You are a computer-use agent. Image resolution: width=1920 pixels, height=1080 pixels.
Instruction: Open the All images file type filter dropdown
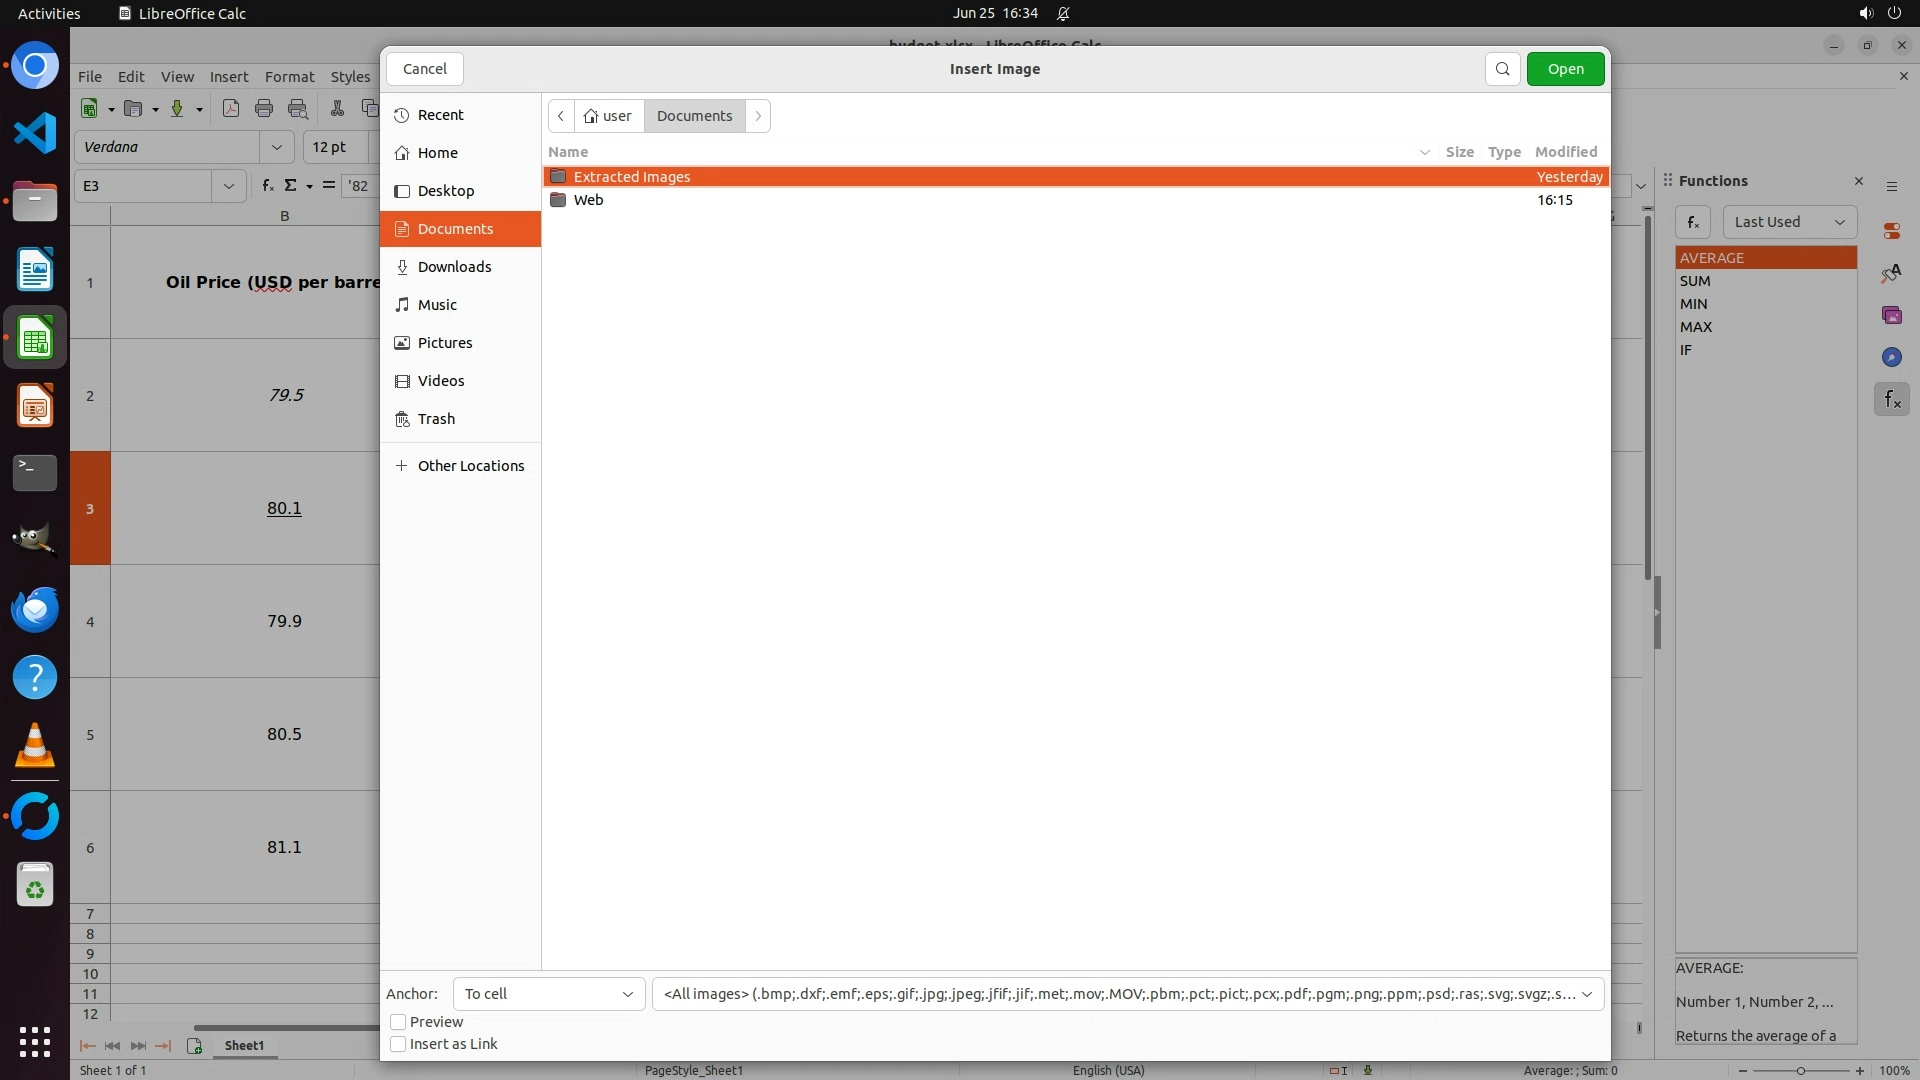click(x=1127, y=994)
